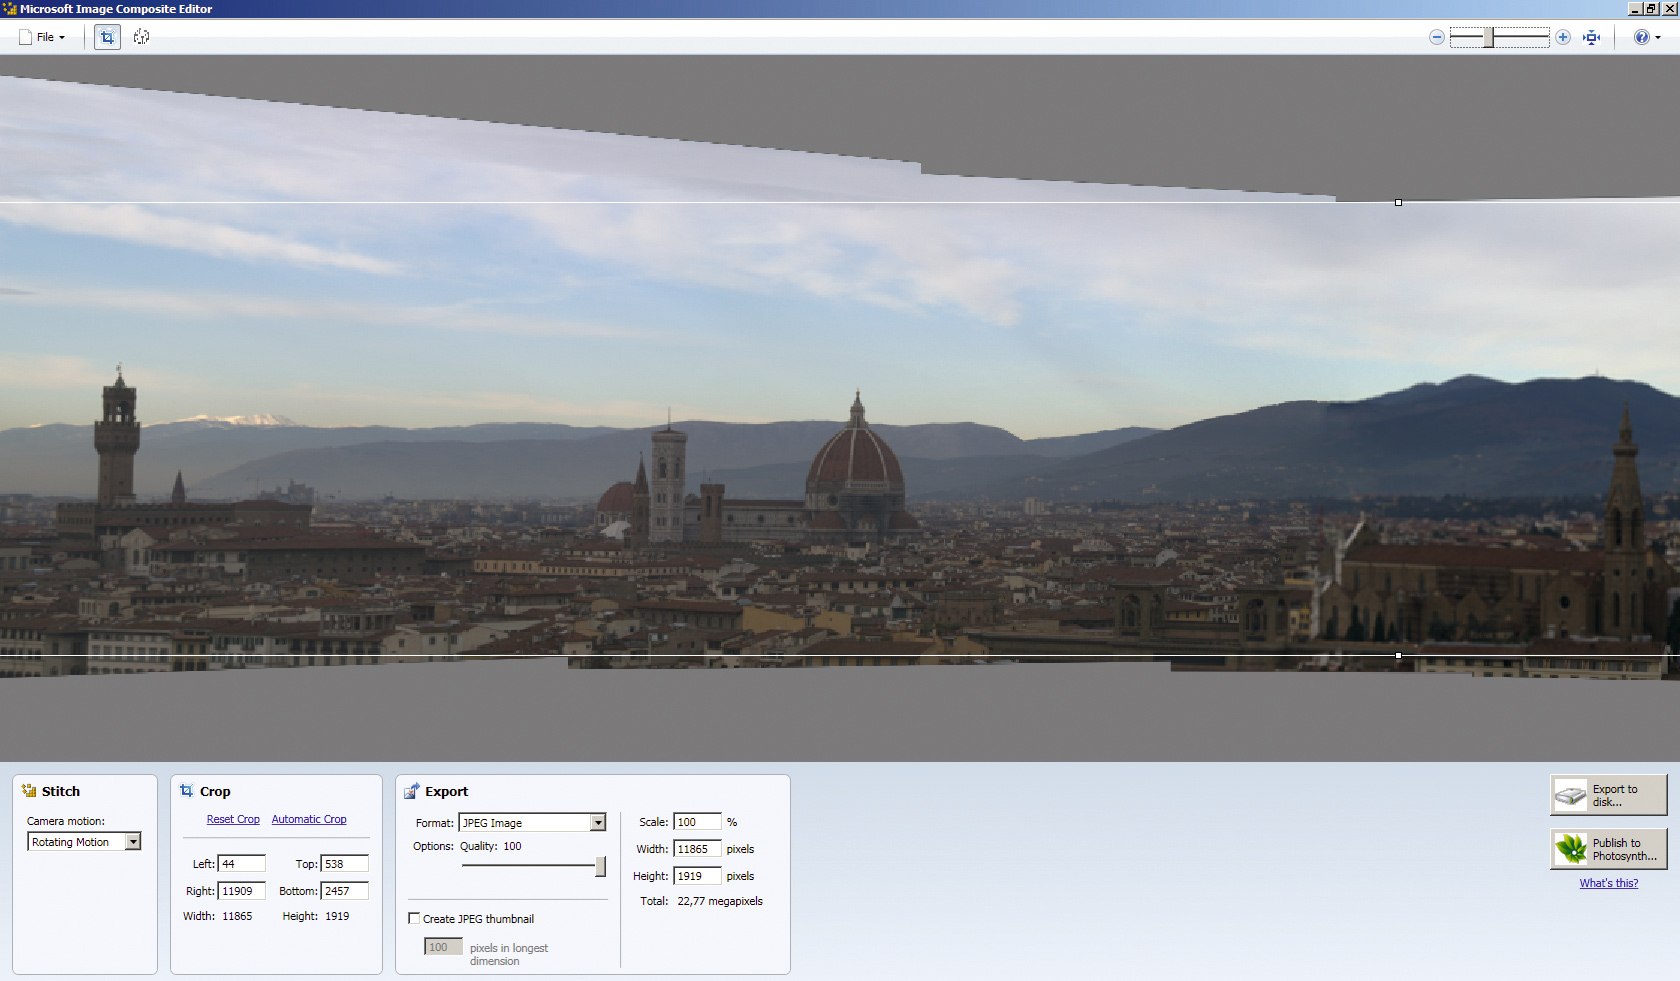
Task: Open the Camera motion dropdown
Action: 84,842
